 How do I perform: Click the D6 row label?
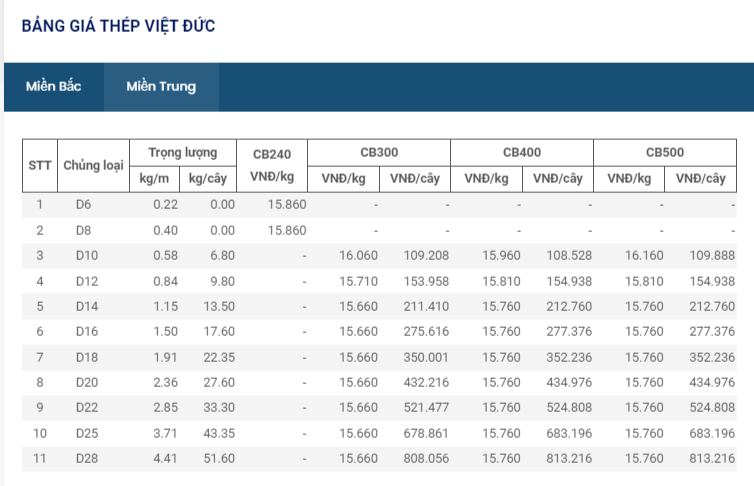[83, 204]
